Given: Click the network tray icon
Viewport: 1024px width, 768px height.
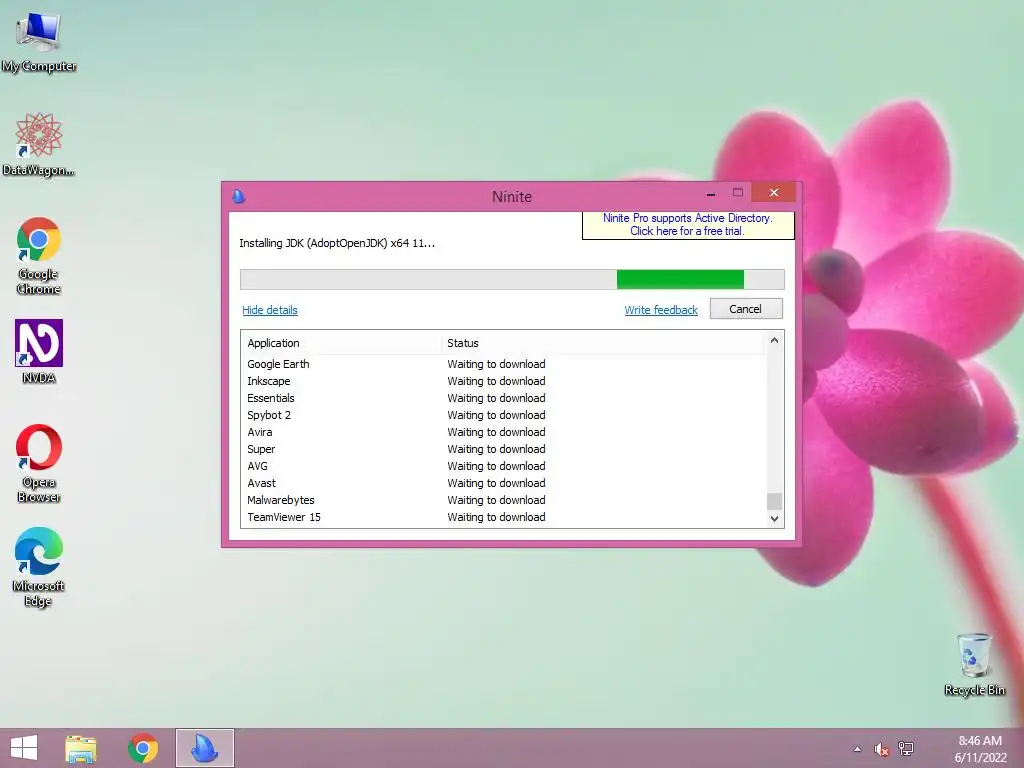Looking at the screenshot, I should point(906,748).
